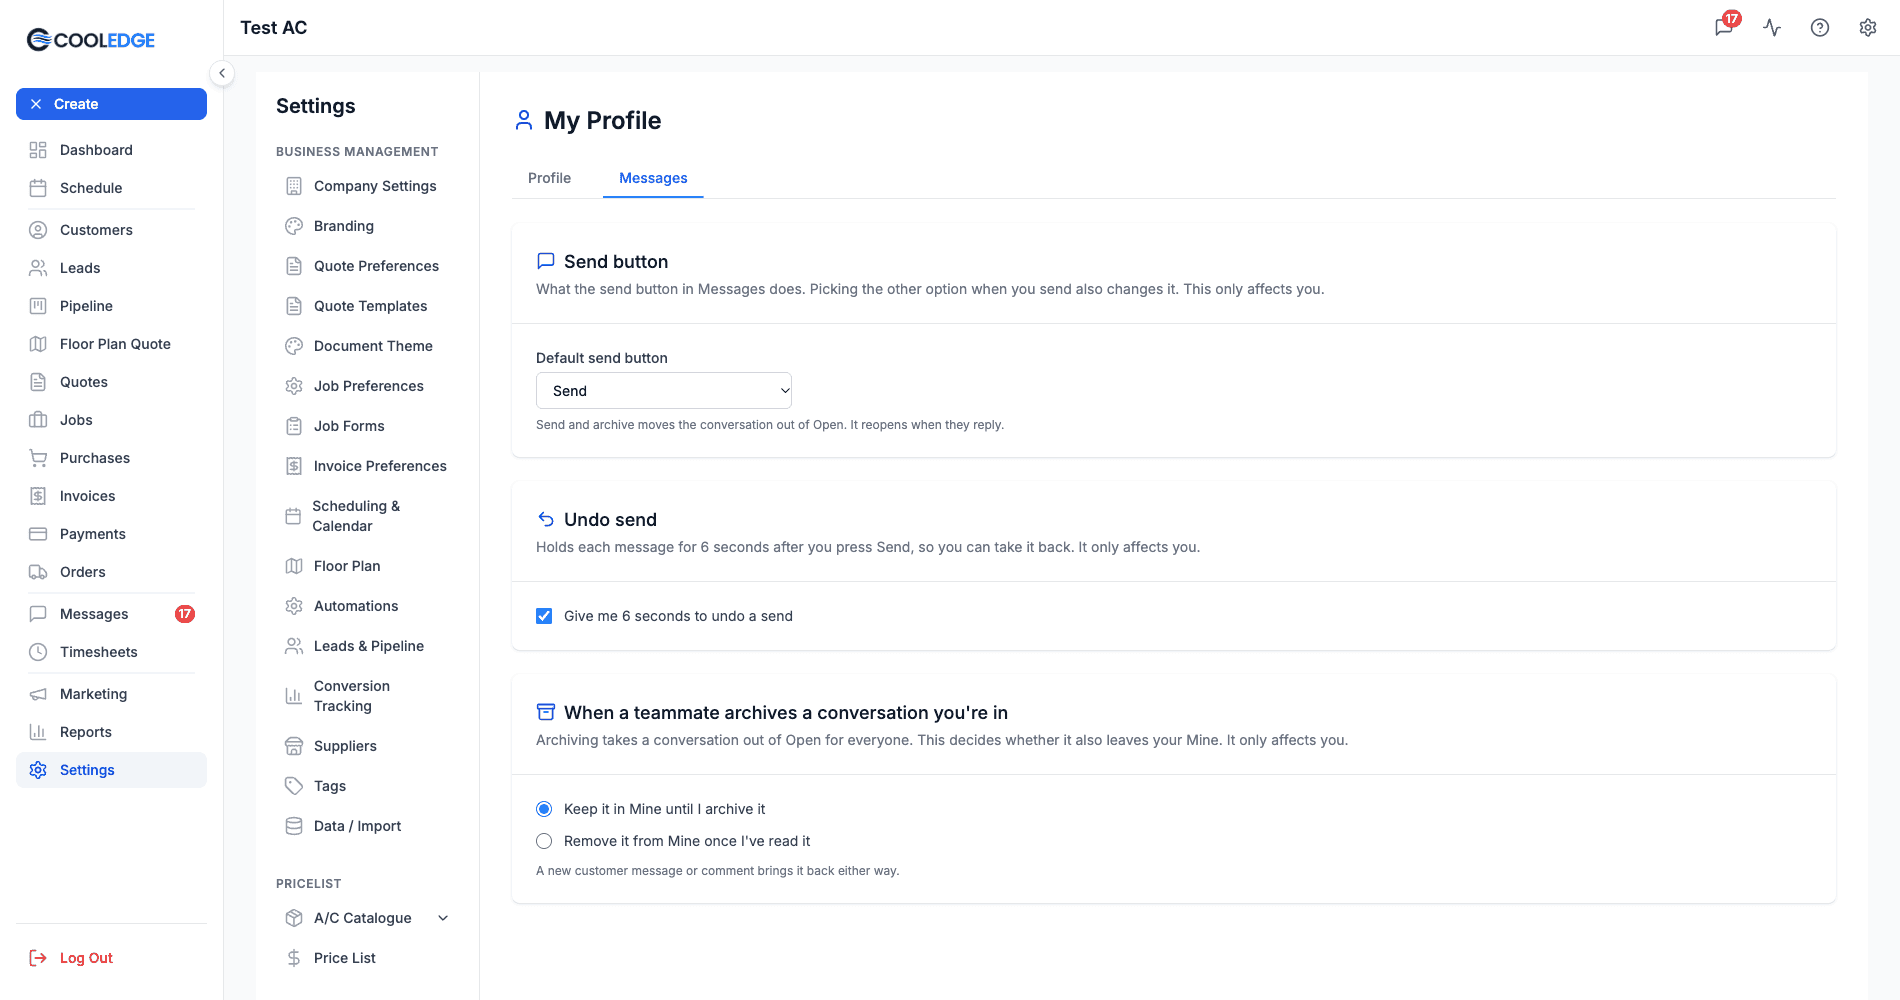Image resolution: width=1900 pixels, height=1000 pixels.
Task: Open Leads & Pipeline settings
Action: click(367, 646)
